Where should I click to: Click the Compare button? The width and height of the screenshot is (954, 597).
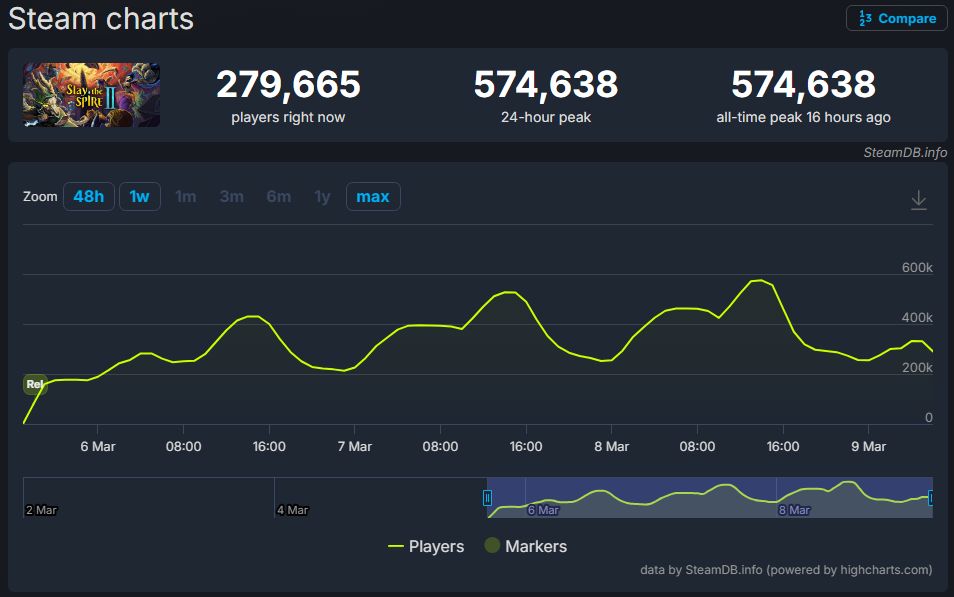pyautogui.click(x=896, y=18)
